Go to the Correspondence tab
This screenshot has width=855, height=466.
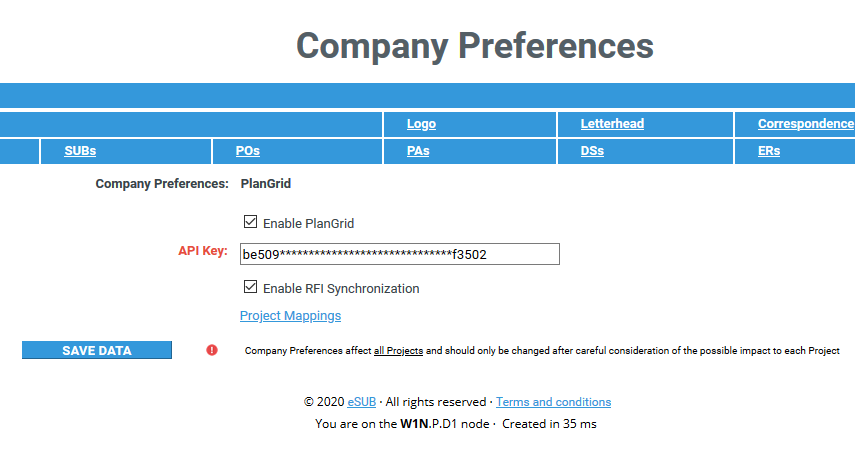(x=805, y=124)
